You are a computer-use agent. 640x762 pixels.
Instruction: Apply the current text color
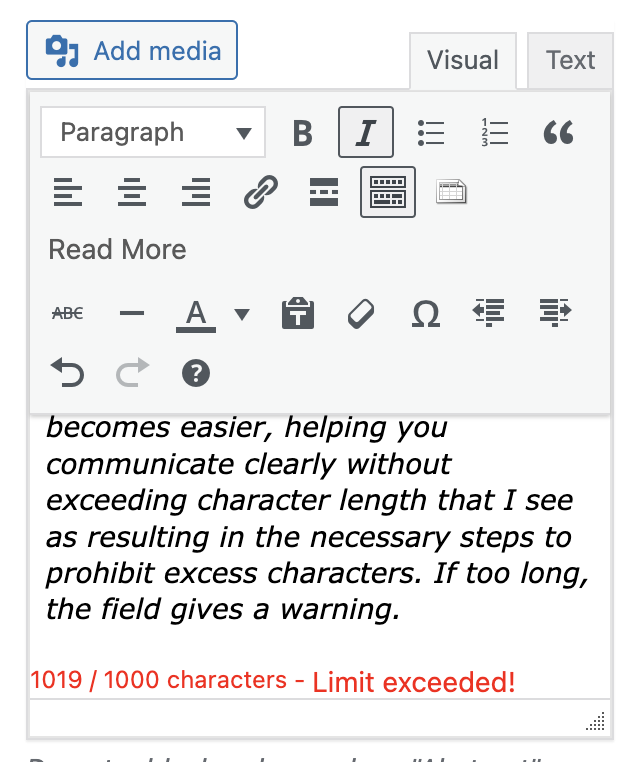(196, 314)
